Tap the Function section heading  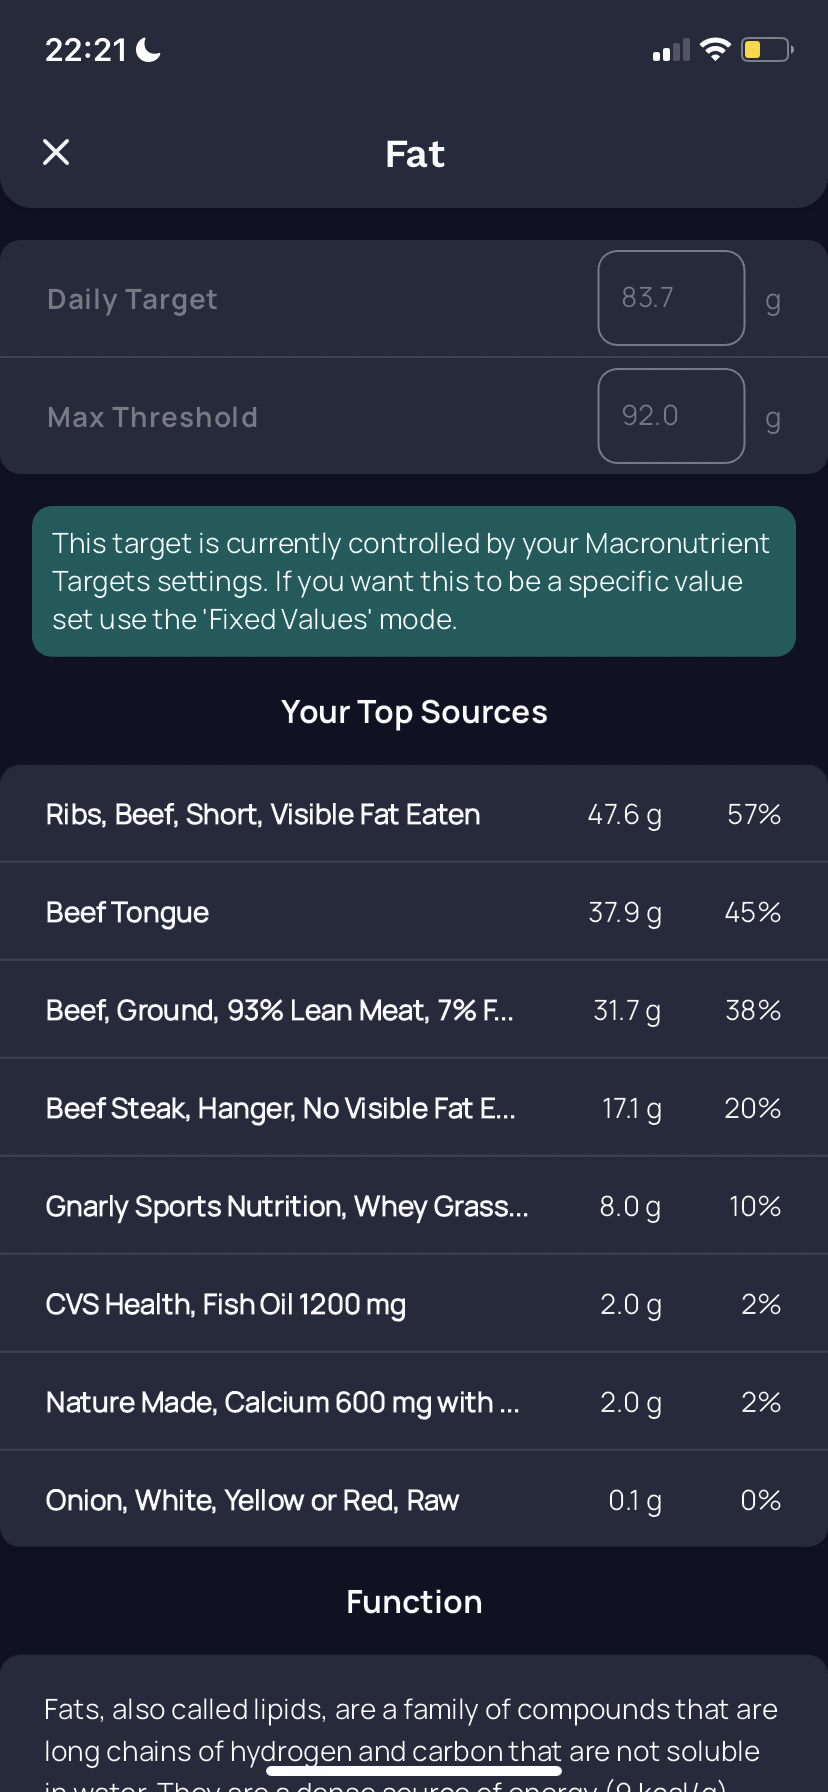[x=414, y=1602]
